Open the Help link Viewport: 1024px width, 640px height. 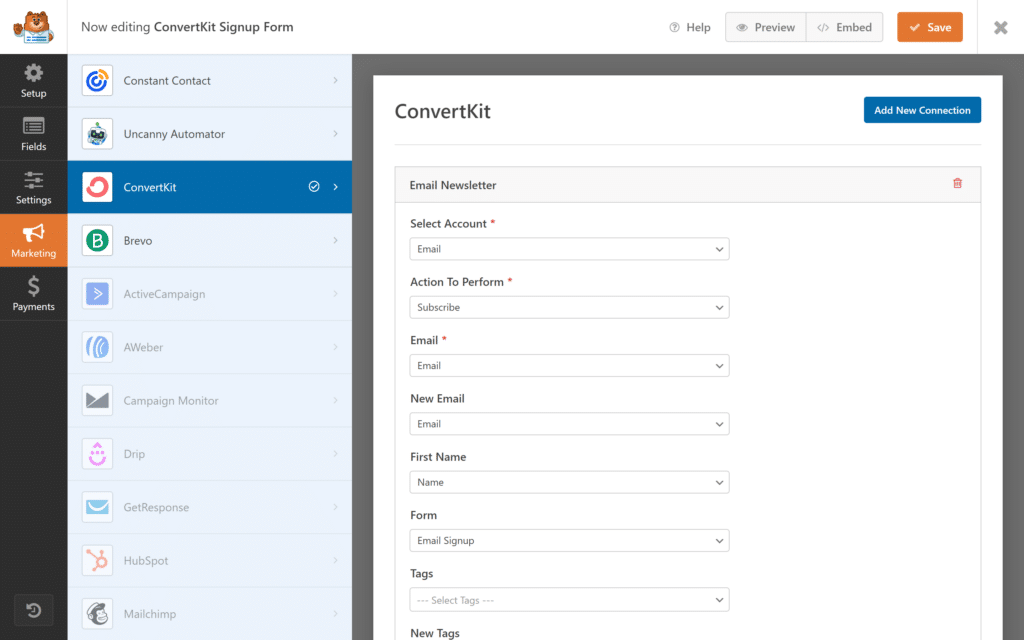(x=689, y=27)
